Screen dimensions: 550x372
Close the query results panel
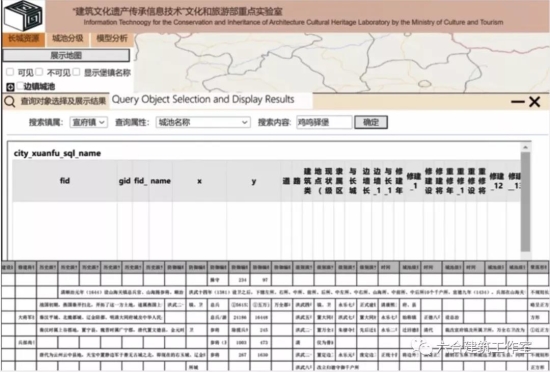535,102
